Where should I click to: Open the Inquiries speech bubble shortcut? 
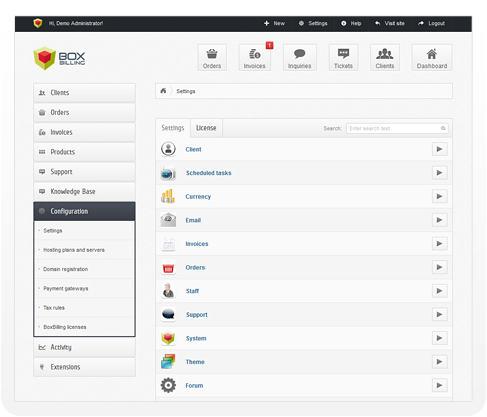click(300, 57)
